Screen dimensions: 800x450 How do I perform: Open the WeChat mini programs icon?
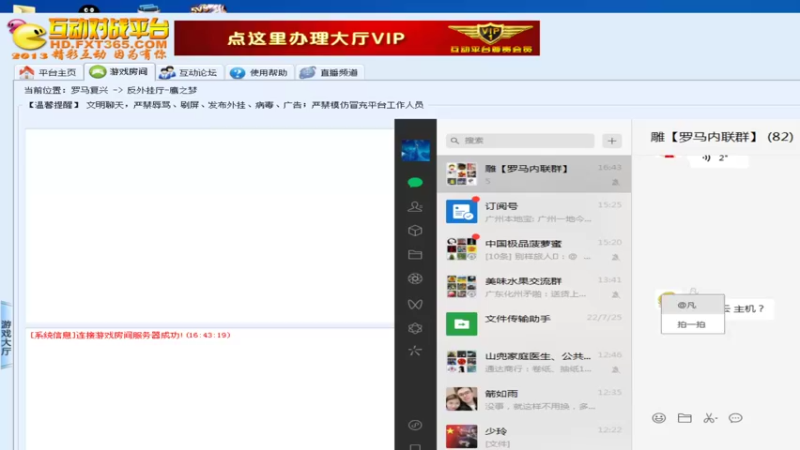pos(415,425)
